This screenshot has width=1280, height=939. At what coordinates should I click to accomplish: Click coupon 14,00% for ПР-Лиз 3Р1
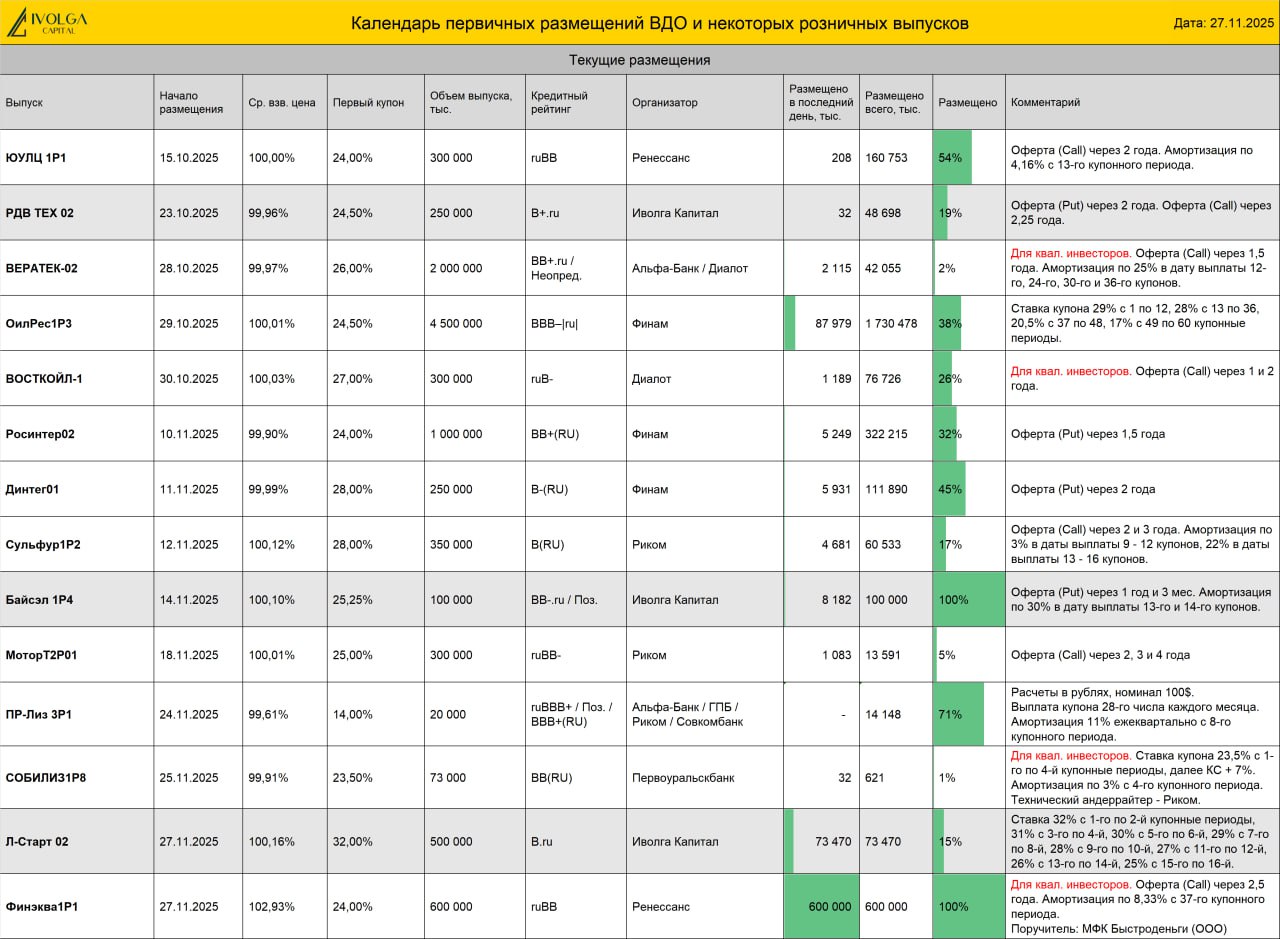point(353,714)
